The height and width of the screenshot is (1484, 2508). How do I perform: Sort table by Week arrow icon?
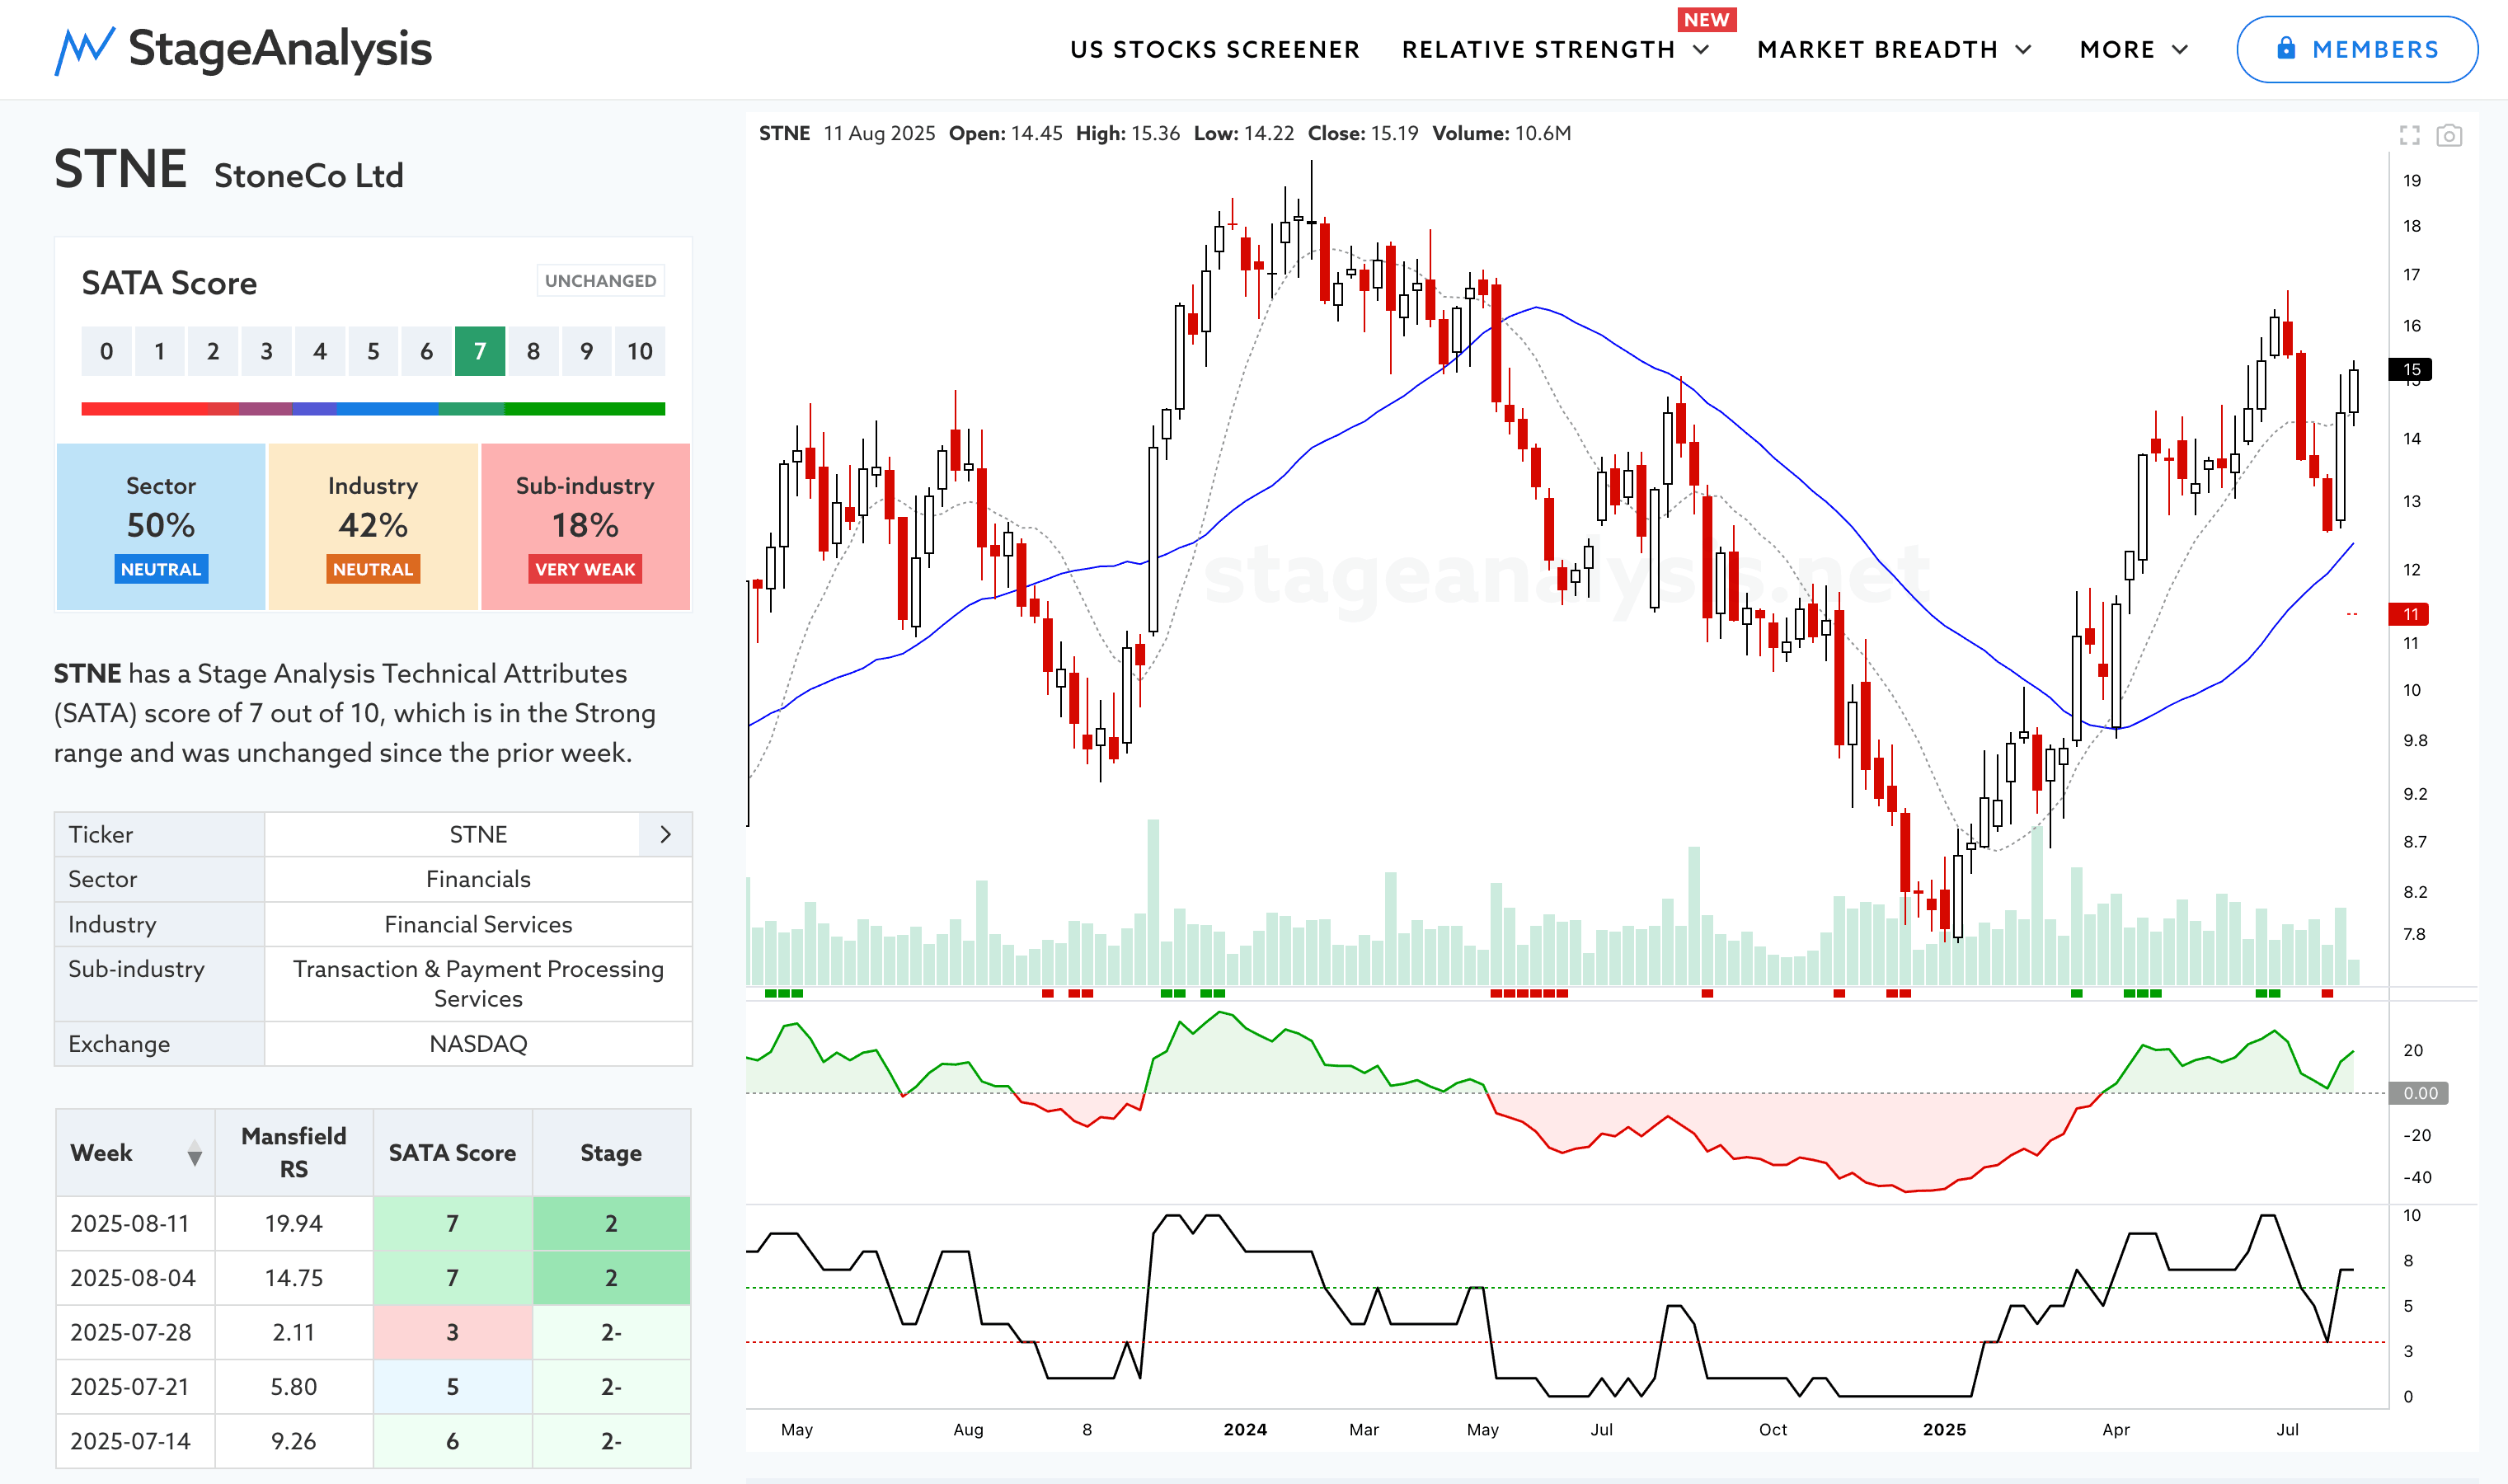195,1153
